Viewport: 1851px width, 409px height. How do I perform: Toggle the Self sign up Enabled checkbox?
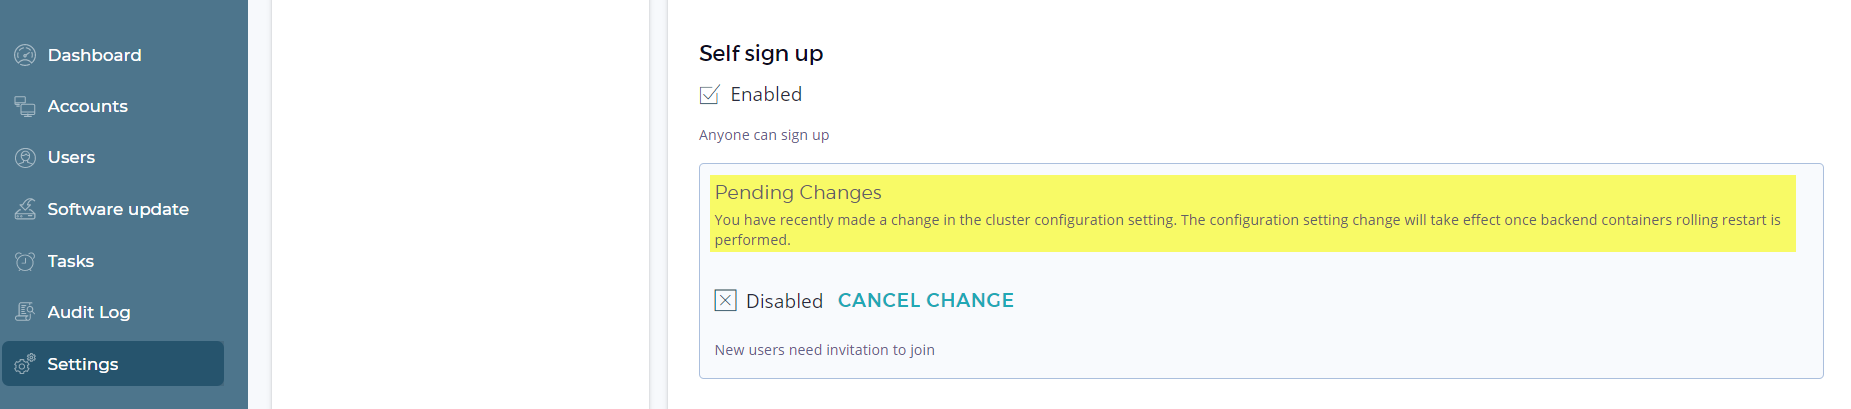[x=709, y=95]
